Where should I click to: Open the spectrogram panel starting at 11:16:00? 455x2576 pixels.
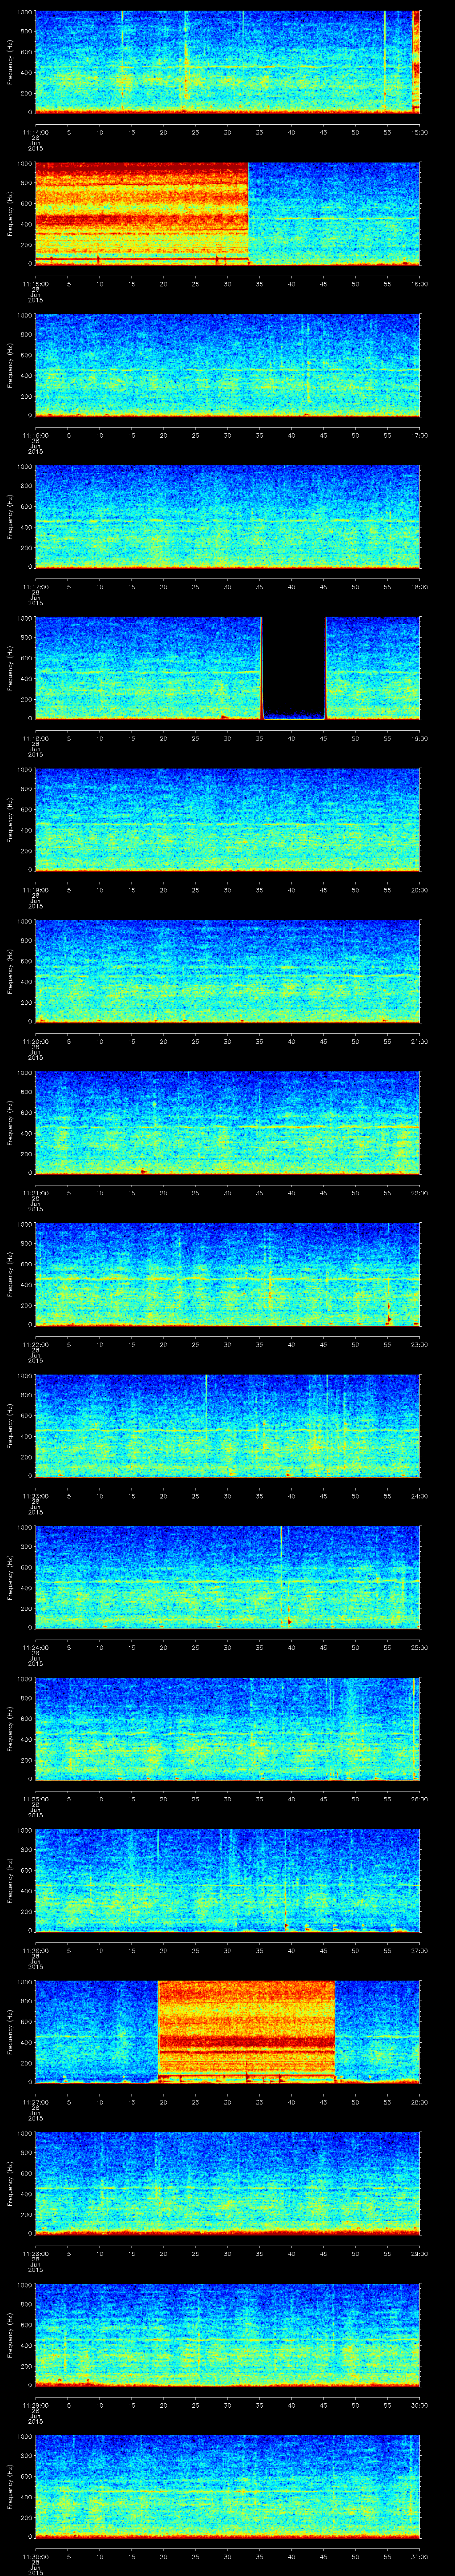tap(227, 365)
